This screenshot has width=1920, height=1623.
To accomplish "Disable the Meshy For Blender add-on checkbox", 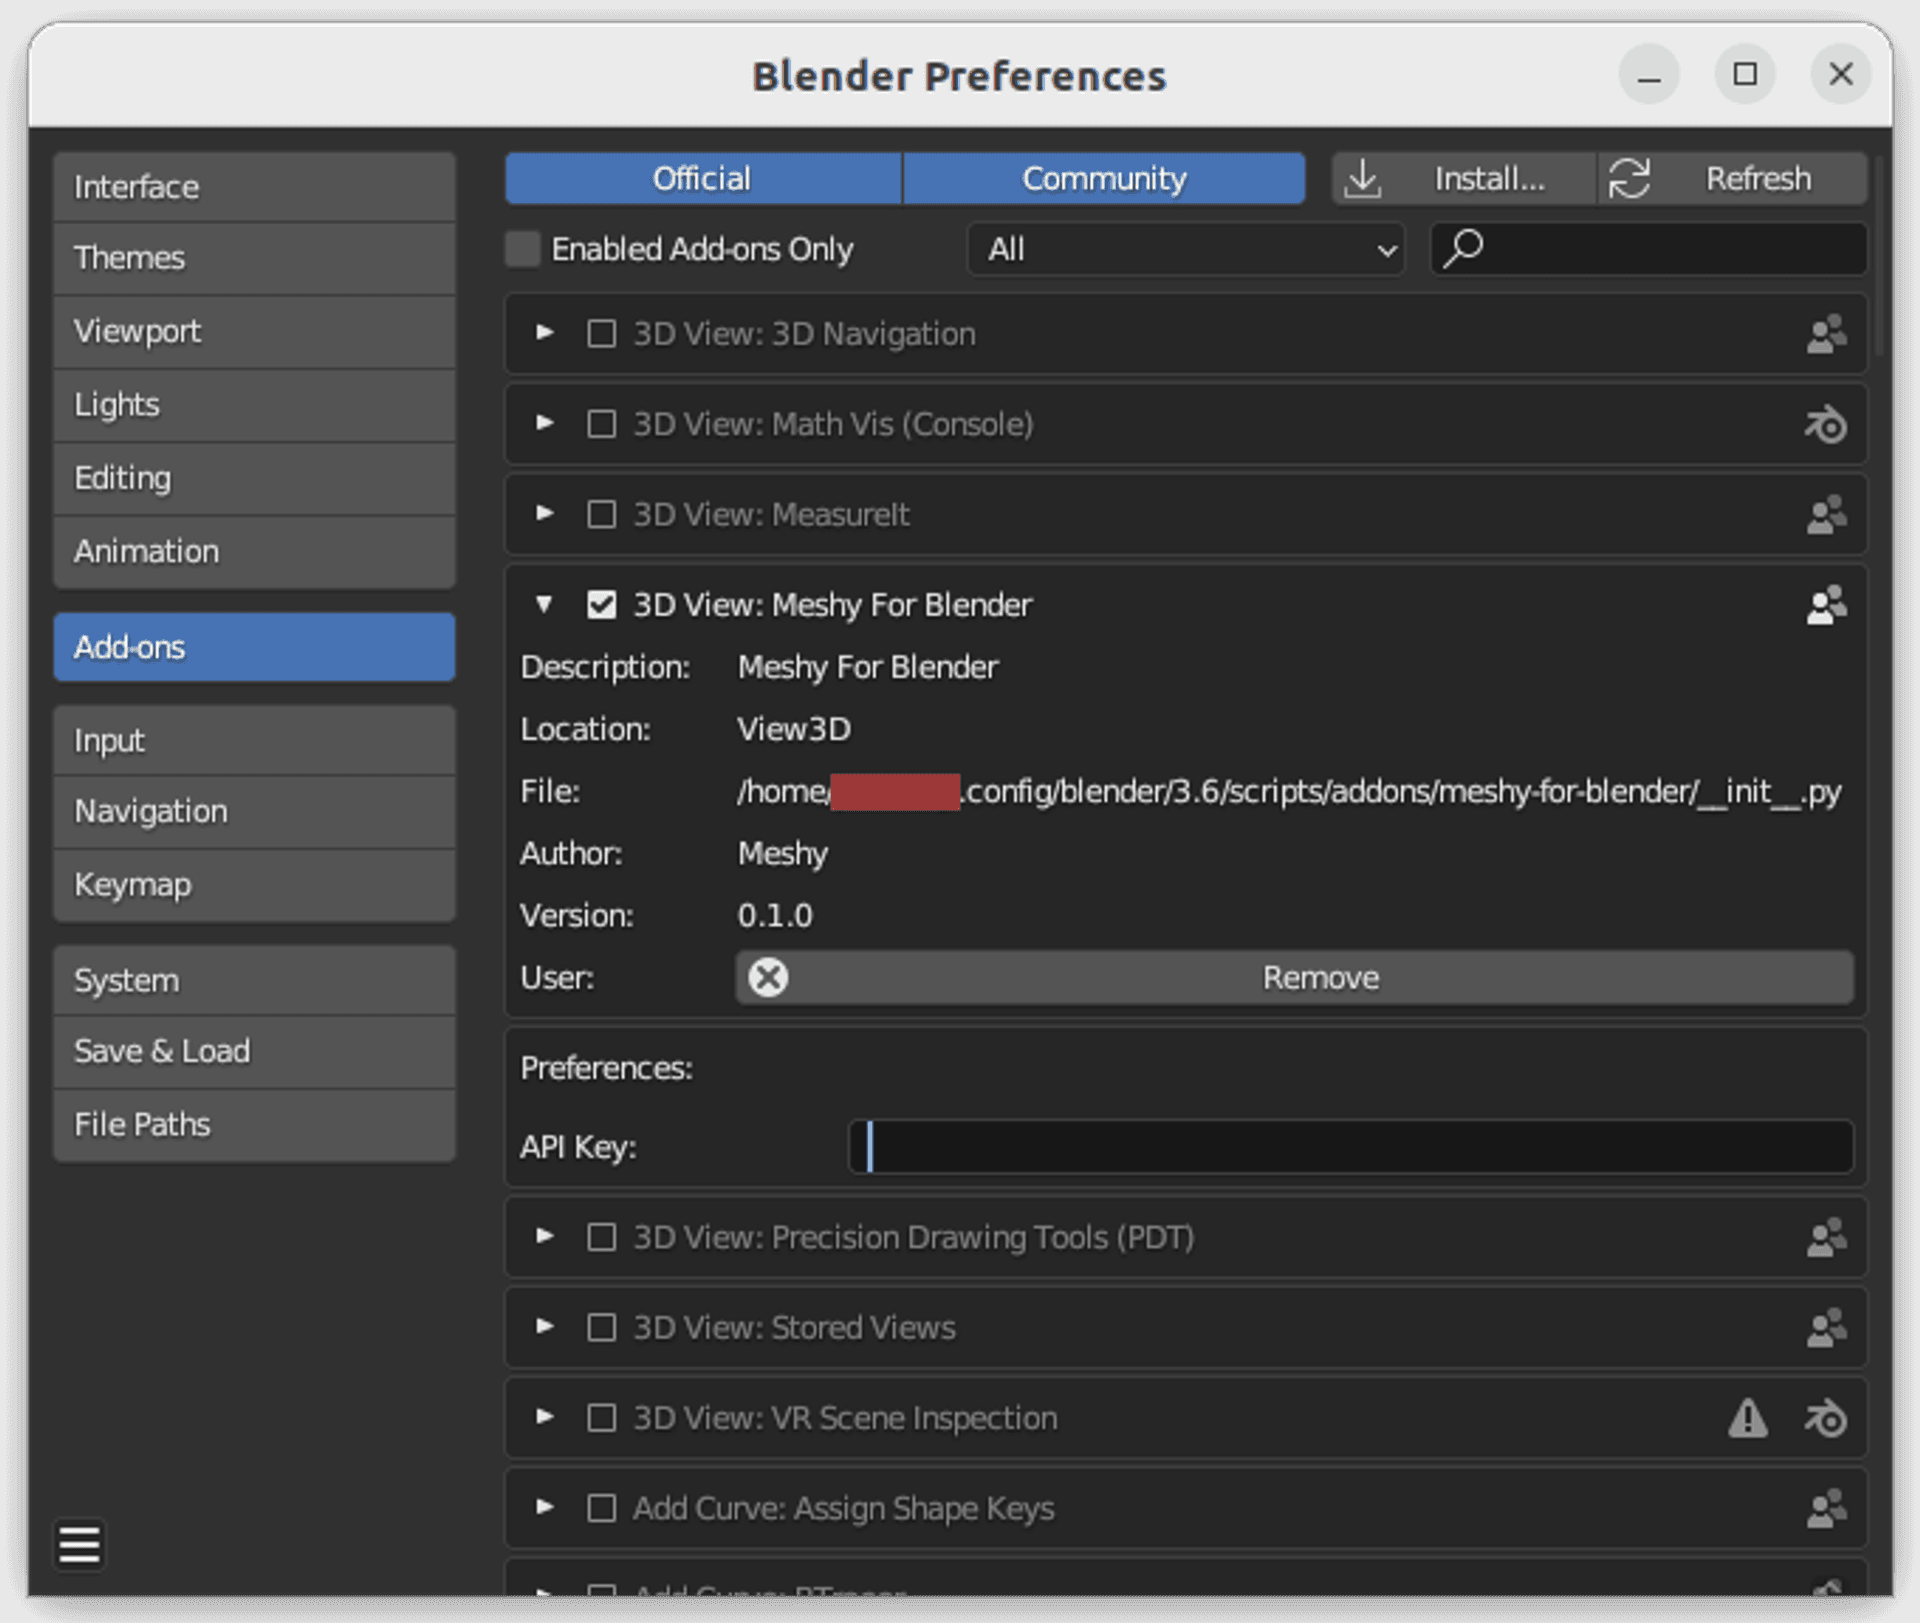I will (x=601, y=605).
